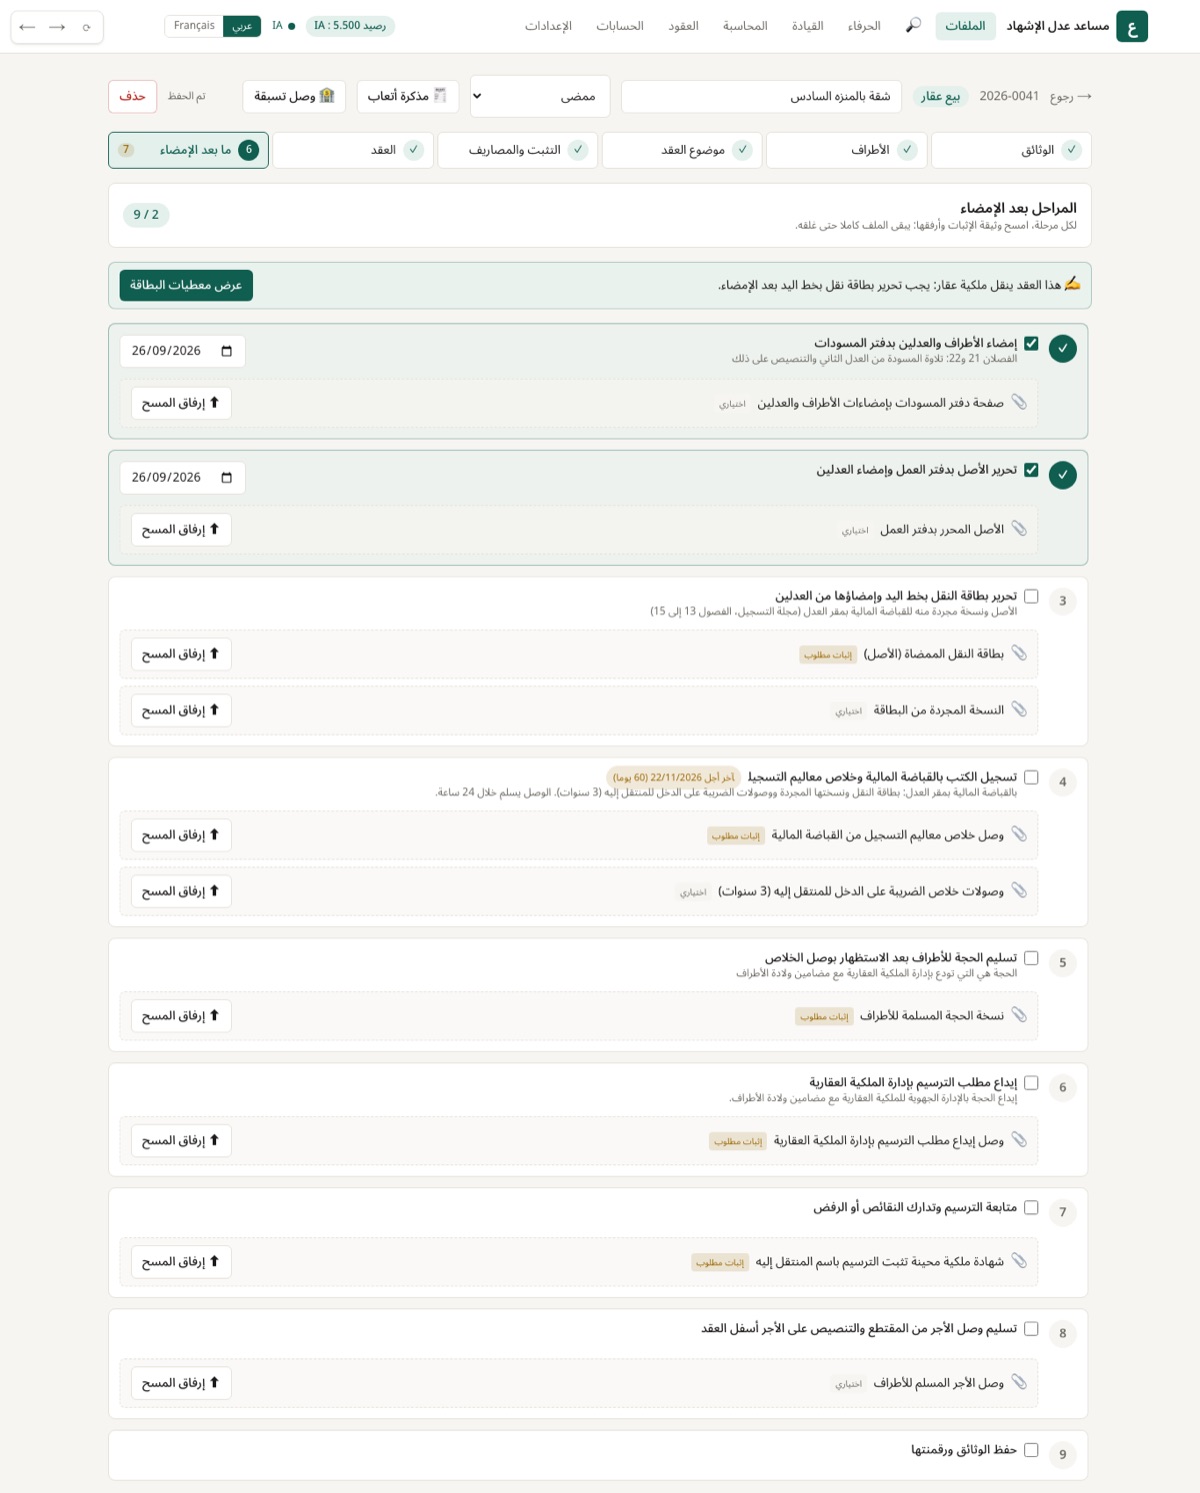Click the reload page icon
1200x1493 pixels.
(x=87, y=27)
